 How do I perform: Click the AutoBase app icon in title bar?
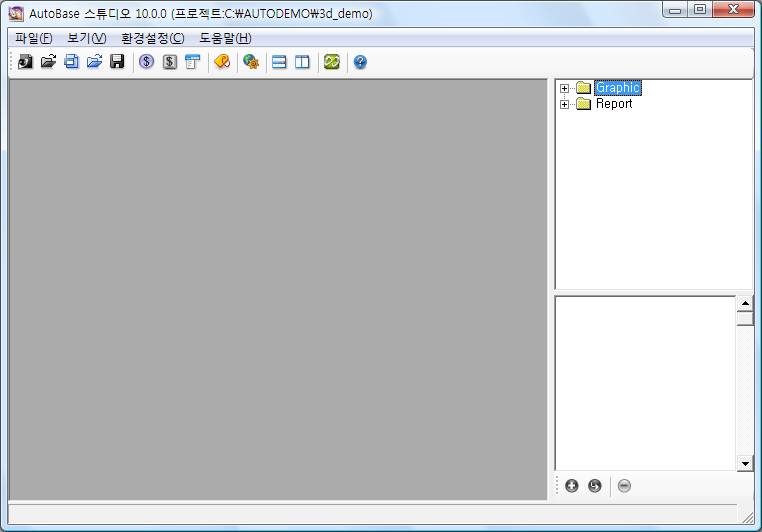[x=16, y=14]
